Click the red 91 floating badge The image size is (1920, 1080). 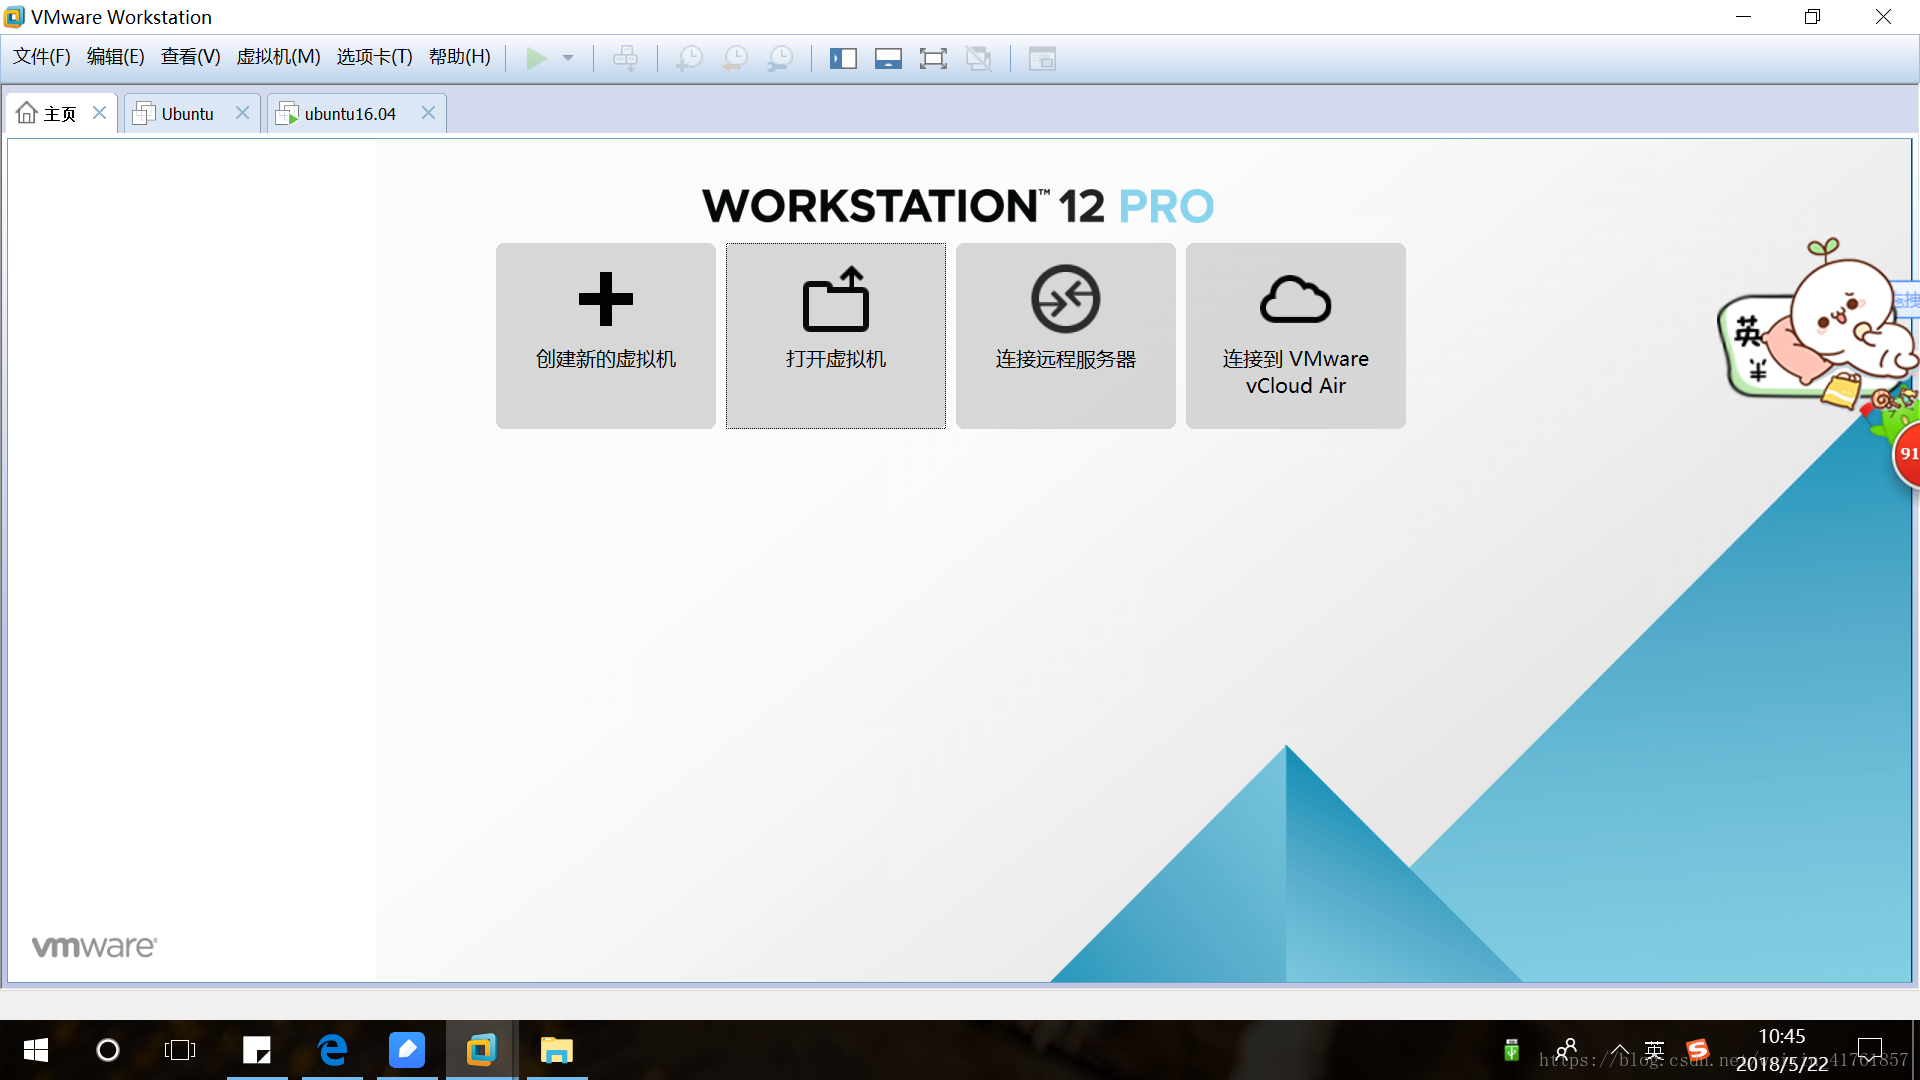pyautogui.click(x=1907, y=453)
